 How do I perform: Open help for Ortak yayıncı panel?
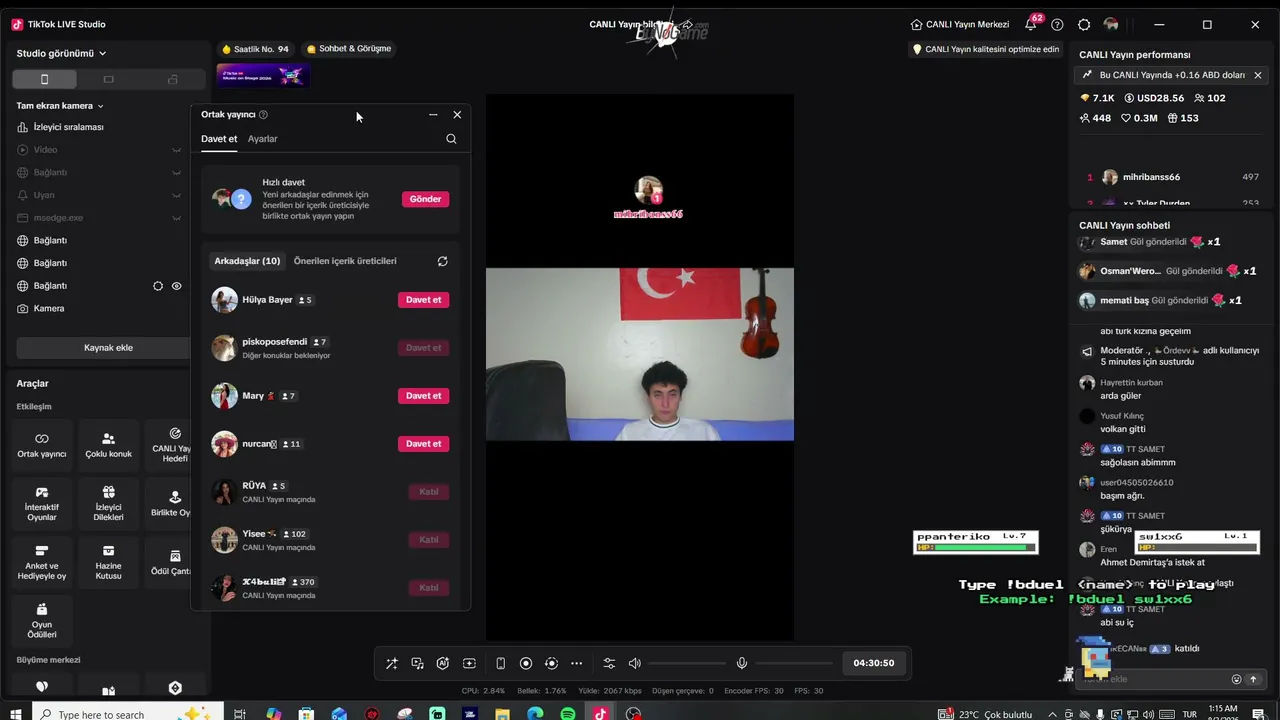coord(263,115)
